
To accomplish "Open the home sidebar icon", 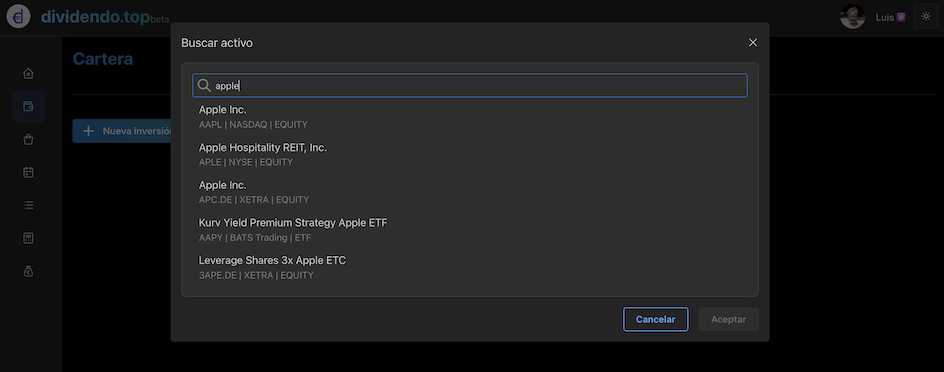I will coord(28,73).
